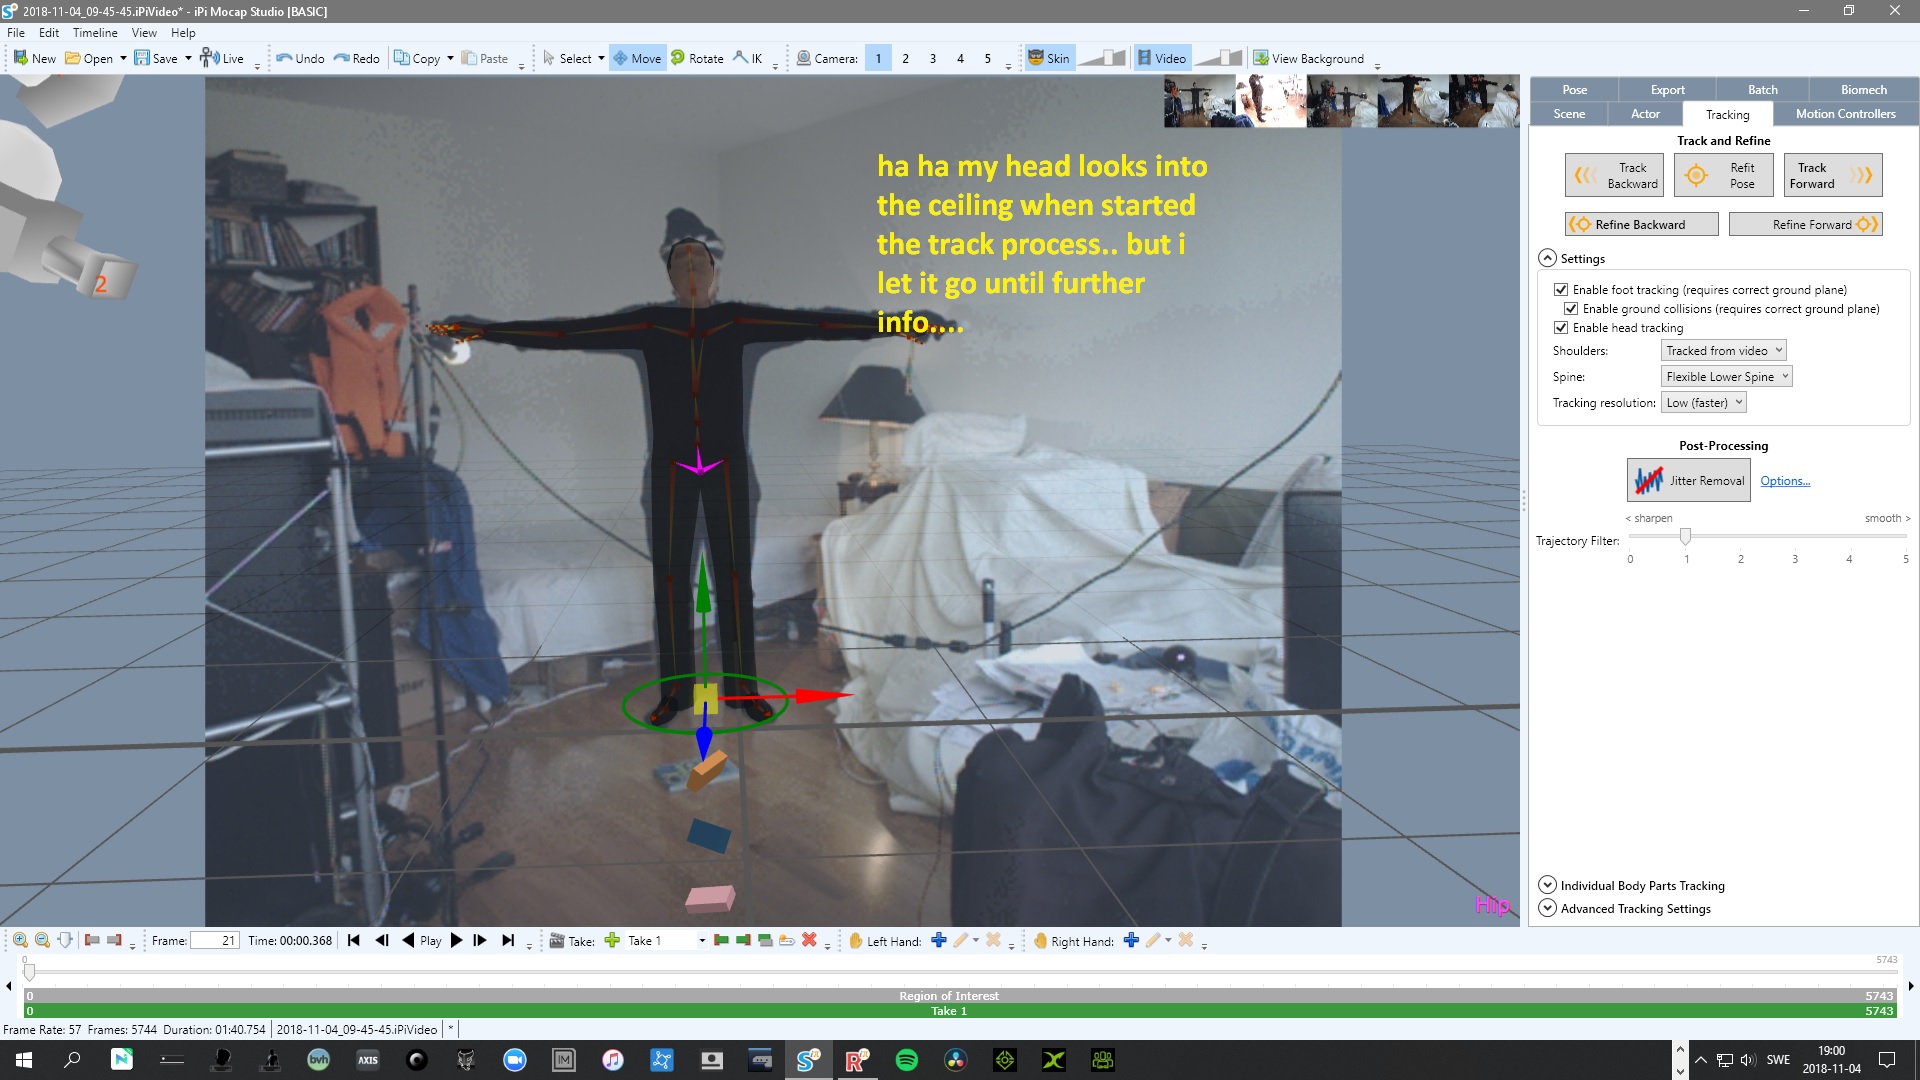Zoom in on the timeline
1920x1080 pixels.
tap(20, 940)
